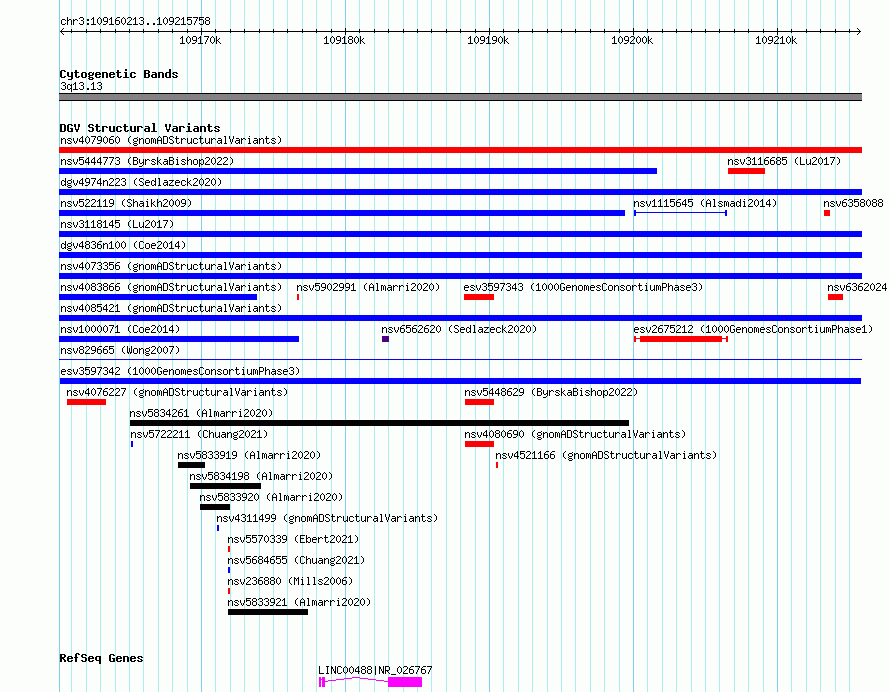Open the nsv236880 (Mills2006) label
Image resolution: width=890 pixels, height=692 pixels.
(289, 581)
